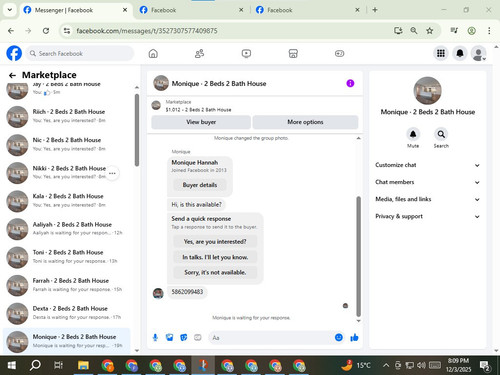Open Dexta - 2 Beds 2 Bath House chat
The width and height of the screenshot is (500, 375).
[x=67, y=313]
